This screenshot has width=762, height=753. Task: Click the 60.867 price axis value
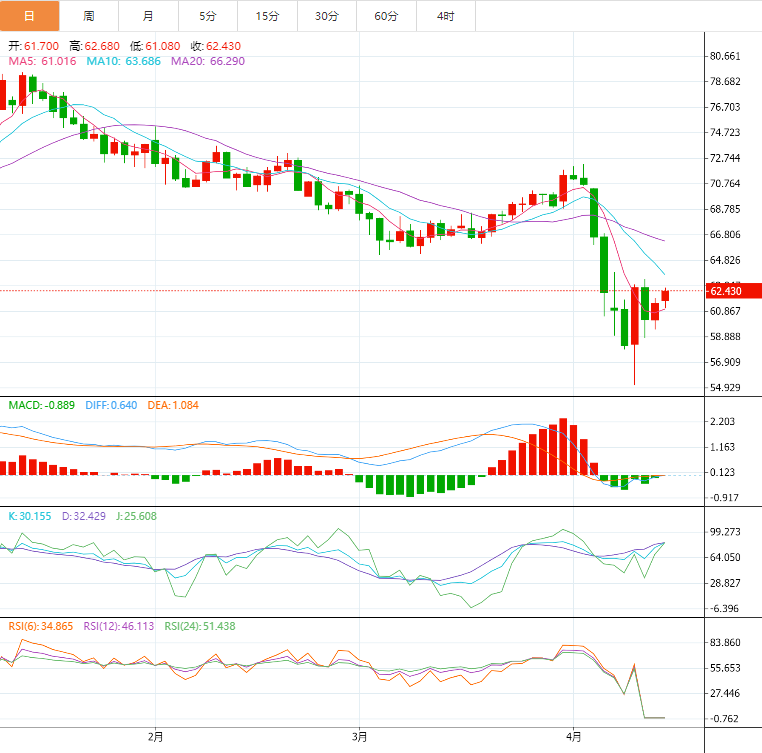[725, 311]
